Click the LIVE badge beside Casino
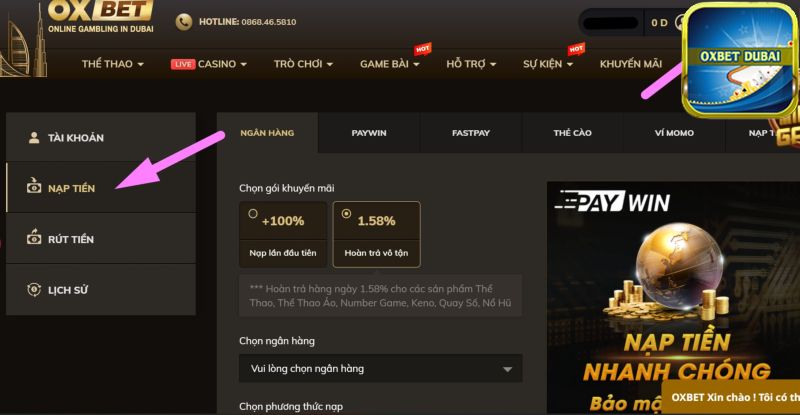Screen dimensions: 800x415 click(x=183, y=64)
